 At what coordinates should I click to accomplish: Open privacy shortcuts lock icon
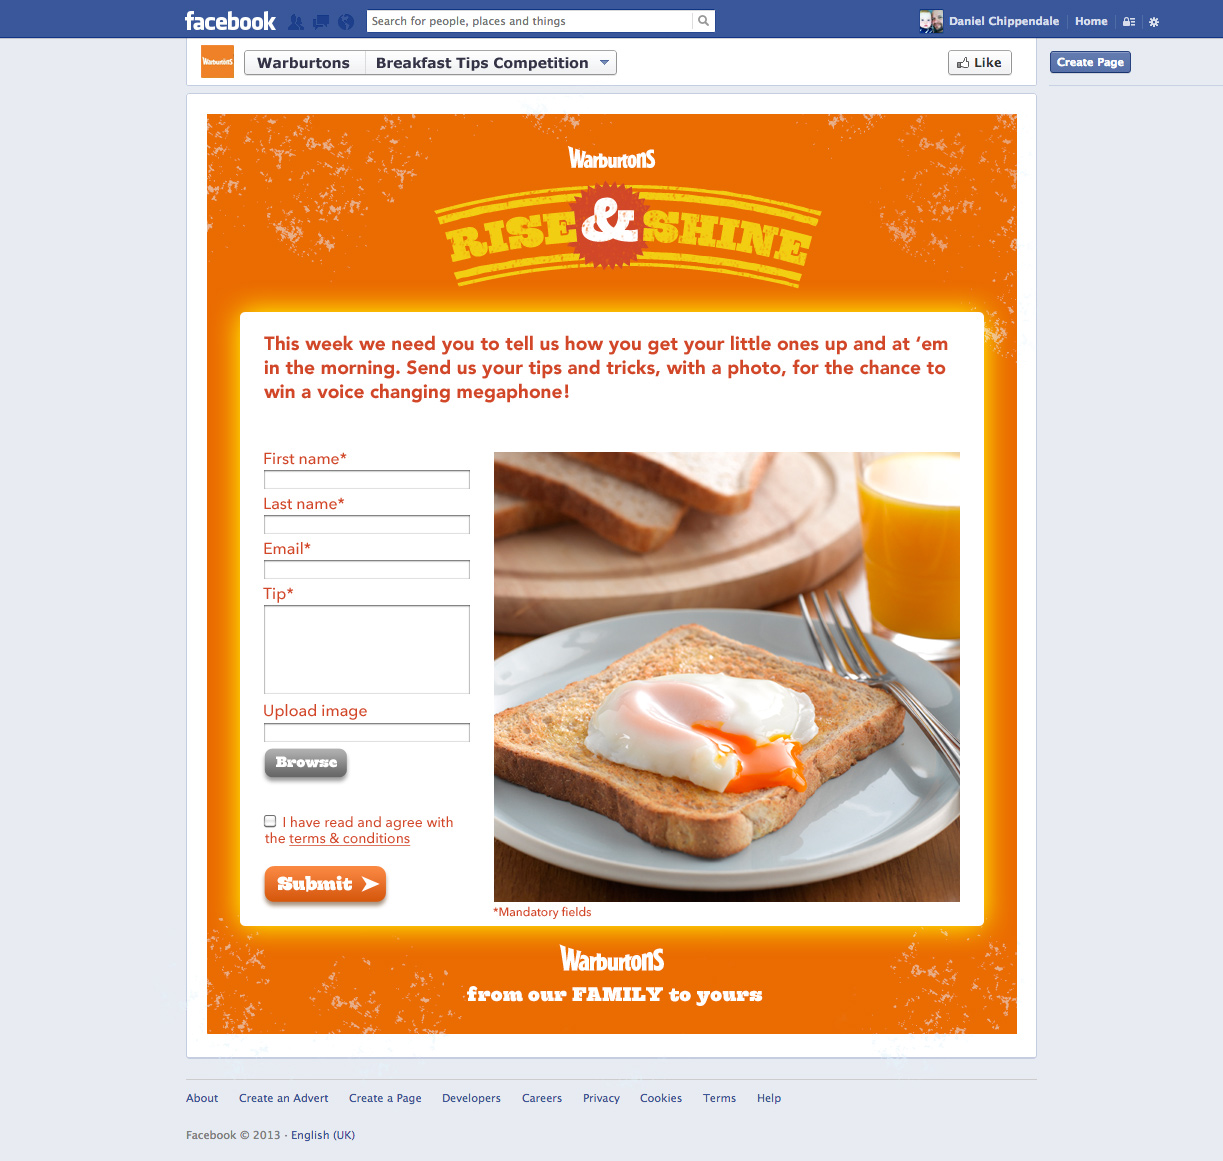click(1129, 21)
